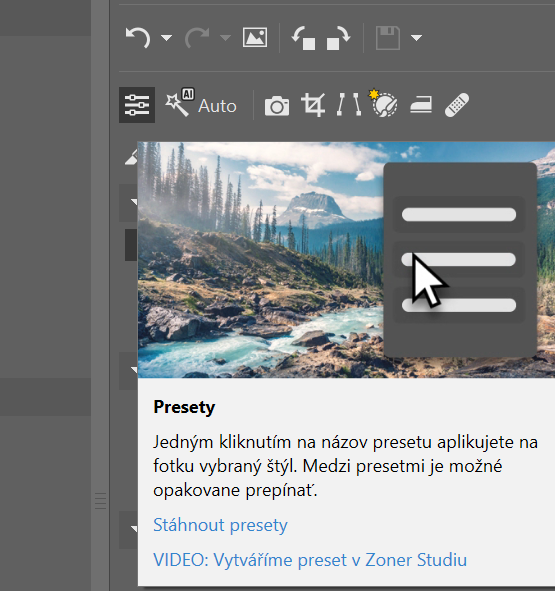Click the show original image icon

(x=255, y=37)
